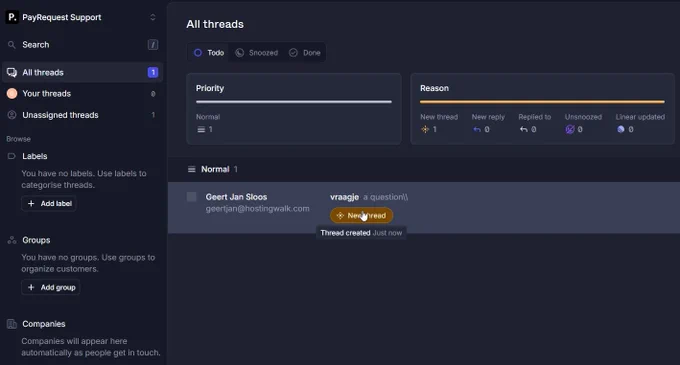Open the PayRequest Support workspace switcher
This screenshot has height=365, width=680.
pos(82,17)
